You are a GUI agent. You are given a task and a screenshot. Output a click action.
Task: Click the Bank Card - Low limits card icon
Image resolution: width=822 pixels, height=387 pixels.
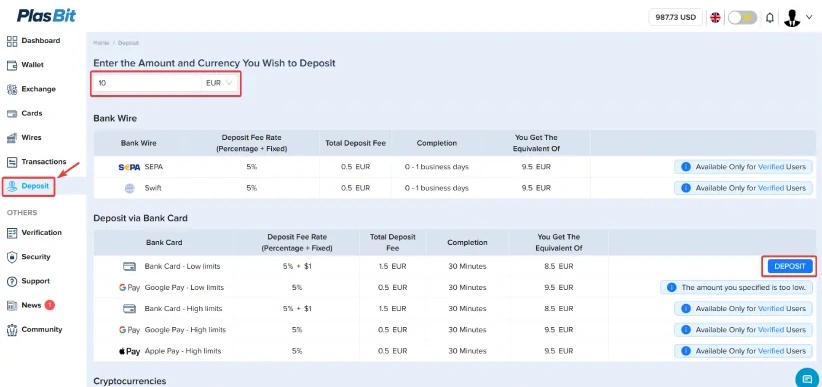129,266
